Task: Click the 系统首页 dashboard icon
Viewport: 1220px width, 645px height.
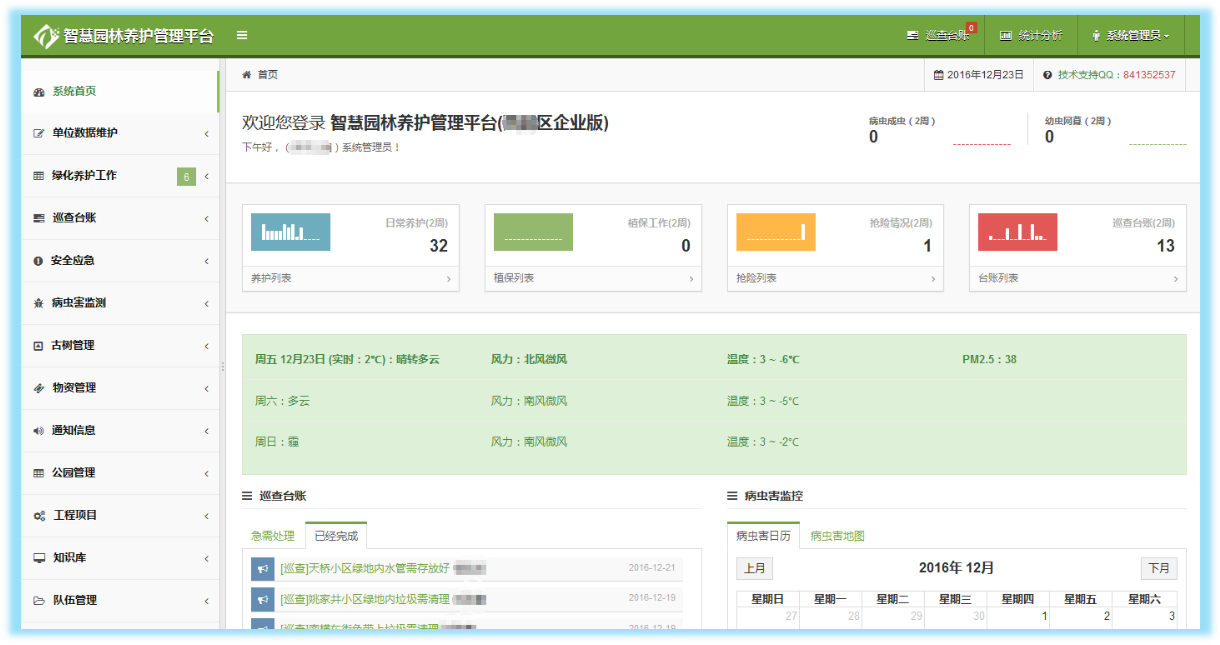Action: 39,92
